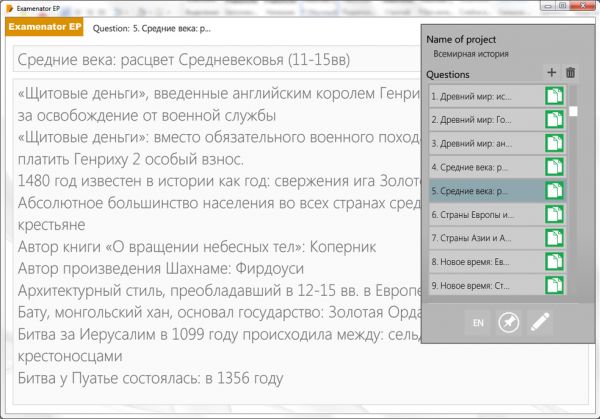Switch language with the EN button
This screenshot has width=600, height=419.
(478, 323)
